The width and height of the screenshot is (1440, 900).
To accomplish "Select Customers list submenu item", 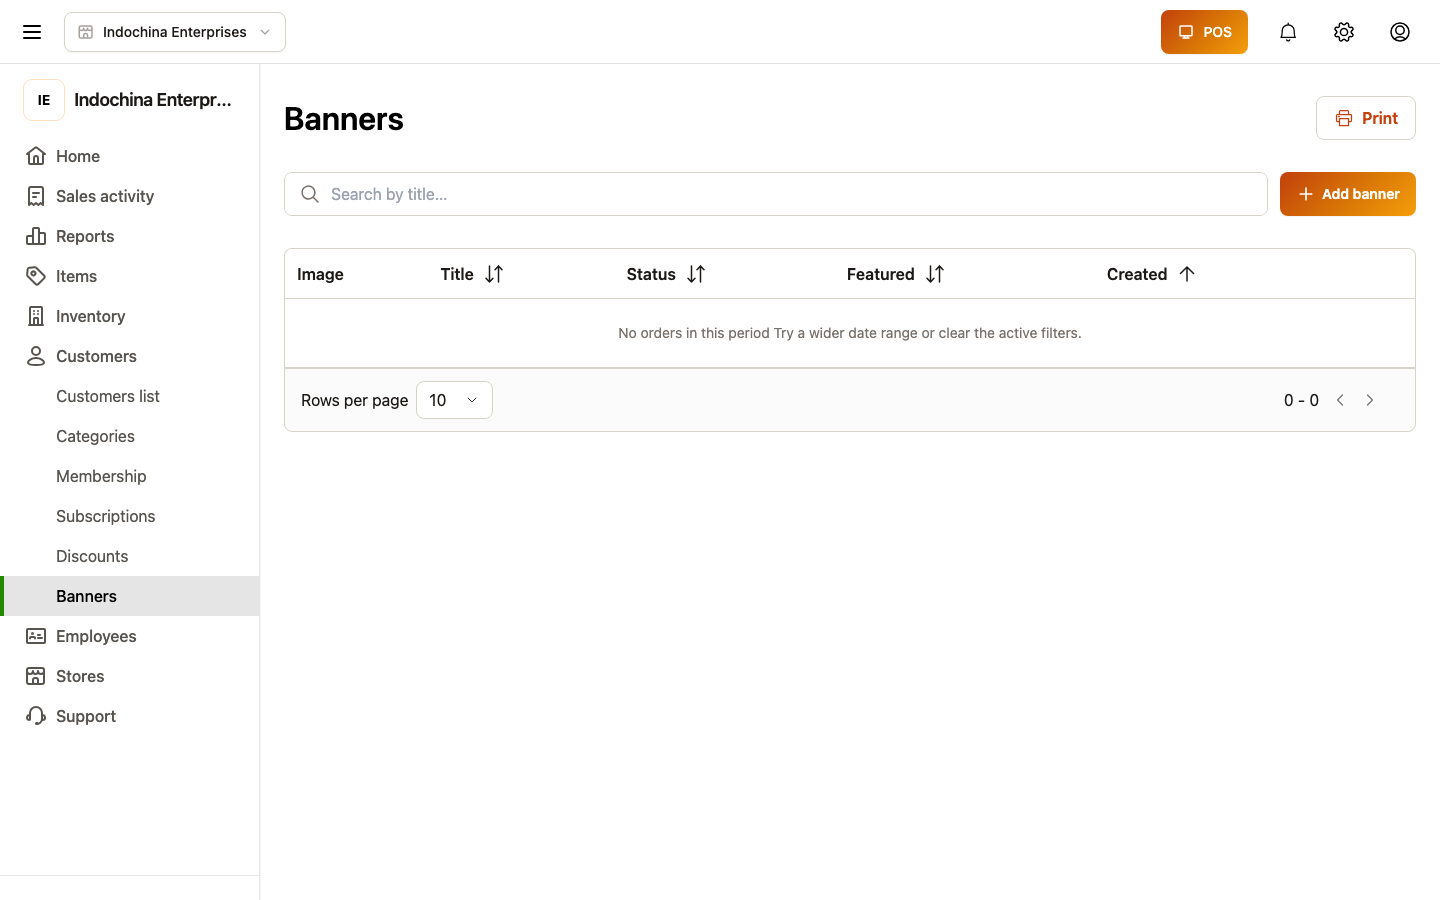I will point(130,396).
